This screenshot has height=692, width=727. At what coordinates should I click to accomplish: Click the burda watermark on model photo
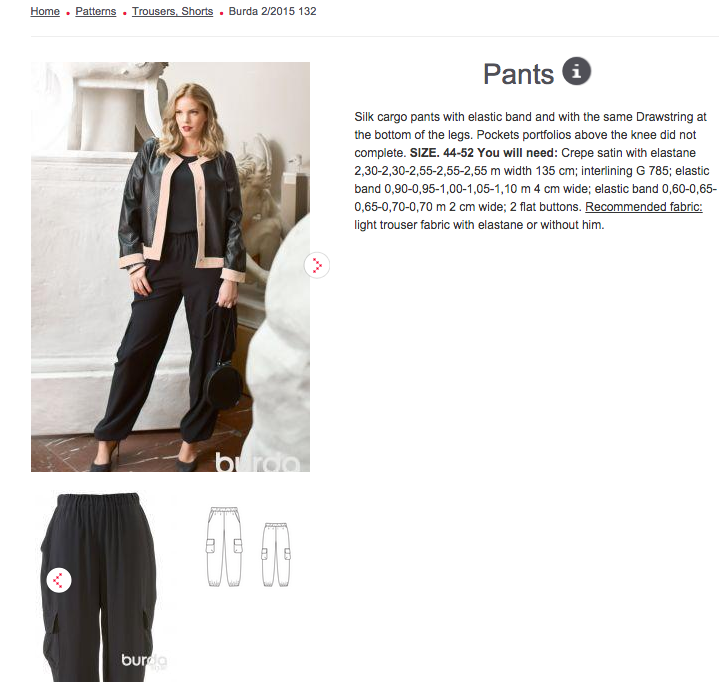click(x=257, y=462)
